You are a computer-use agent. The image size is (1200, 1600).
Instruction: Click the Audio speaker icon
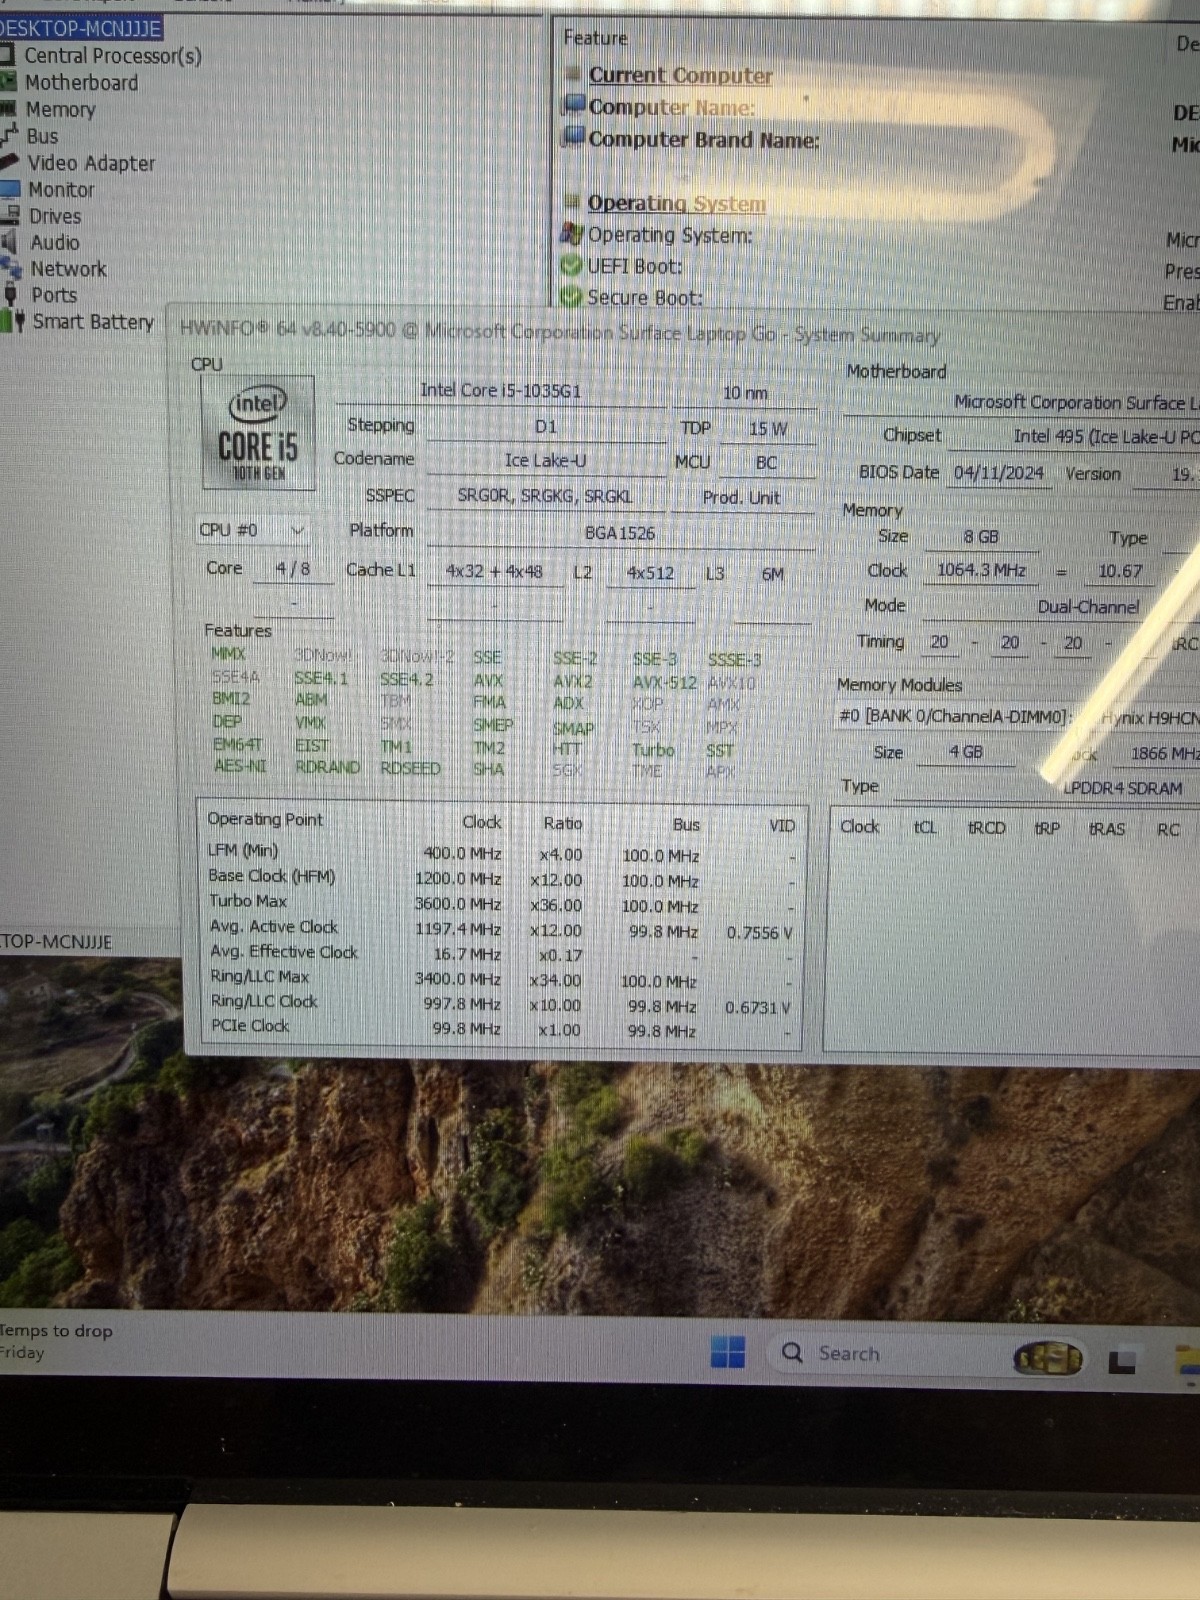pos(9,242)
